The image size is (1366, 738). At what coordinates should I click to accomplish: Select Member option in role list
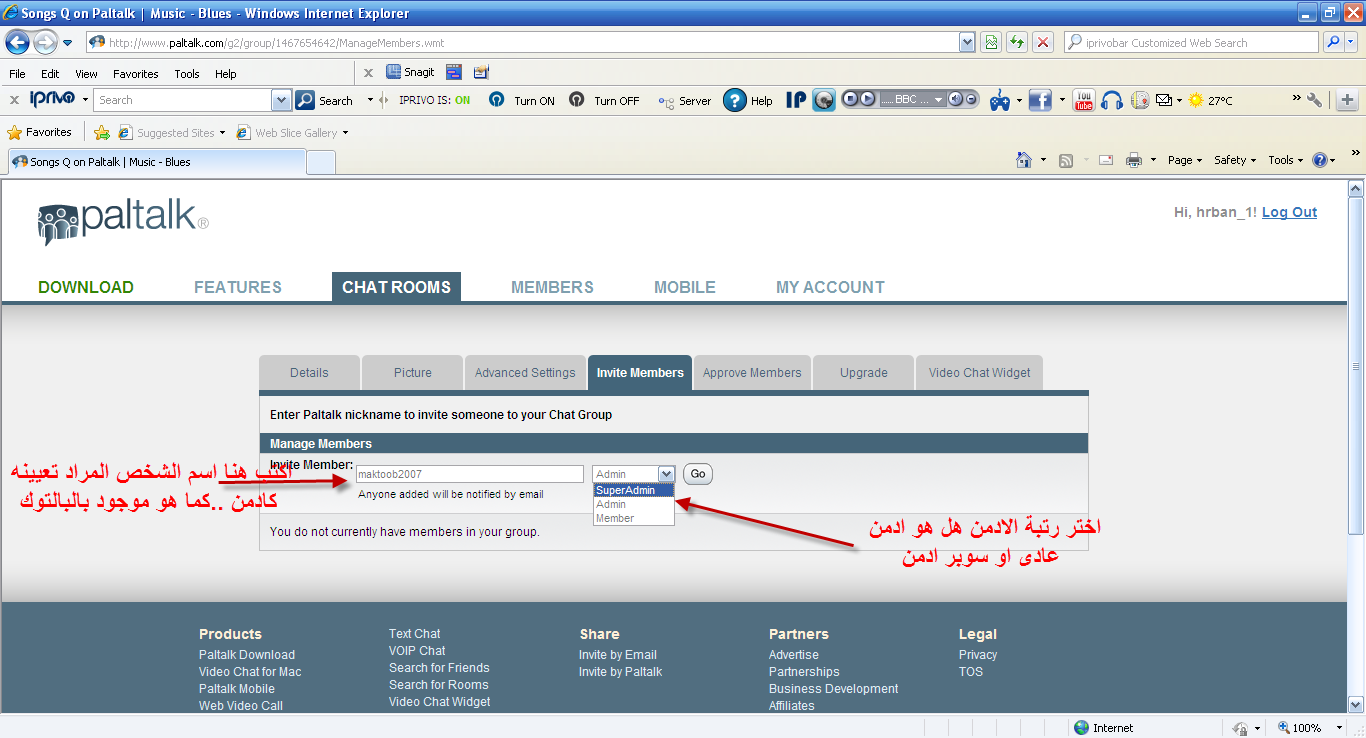pos(633,518)
